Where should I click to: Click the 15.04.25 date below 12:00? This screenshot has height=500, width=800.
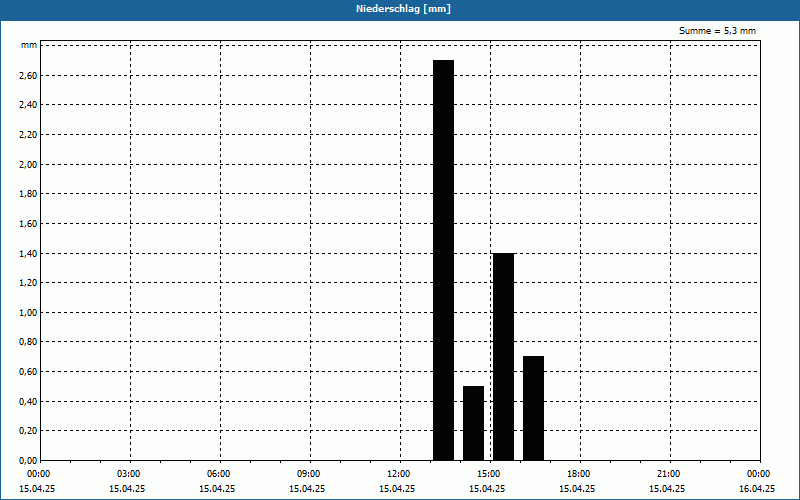(397, 489)
